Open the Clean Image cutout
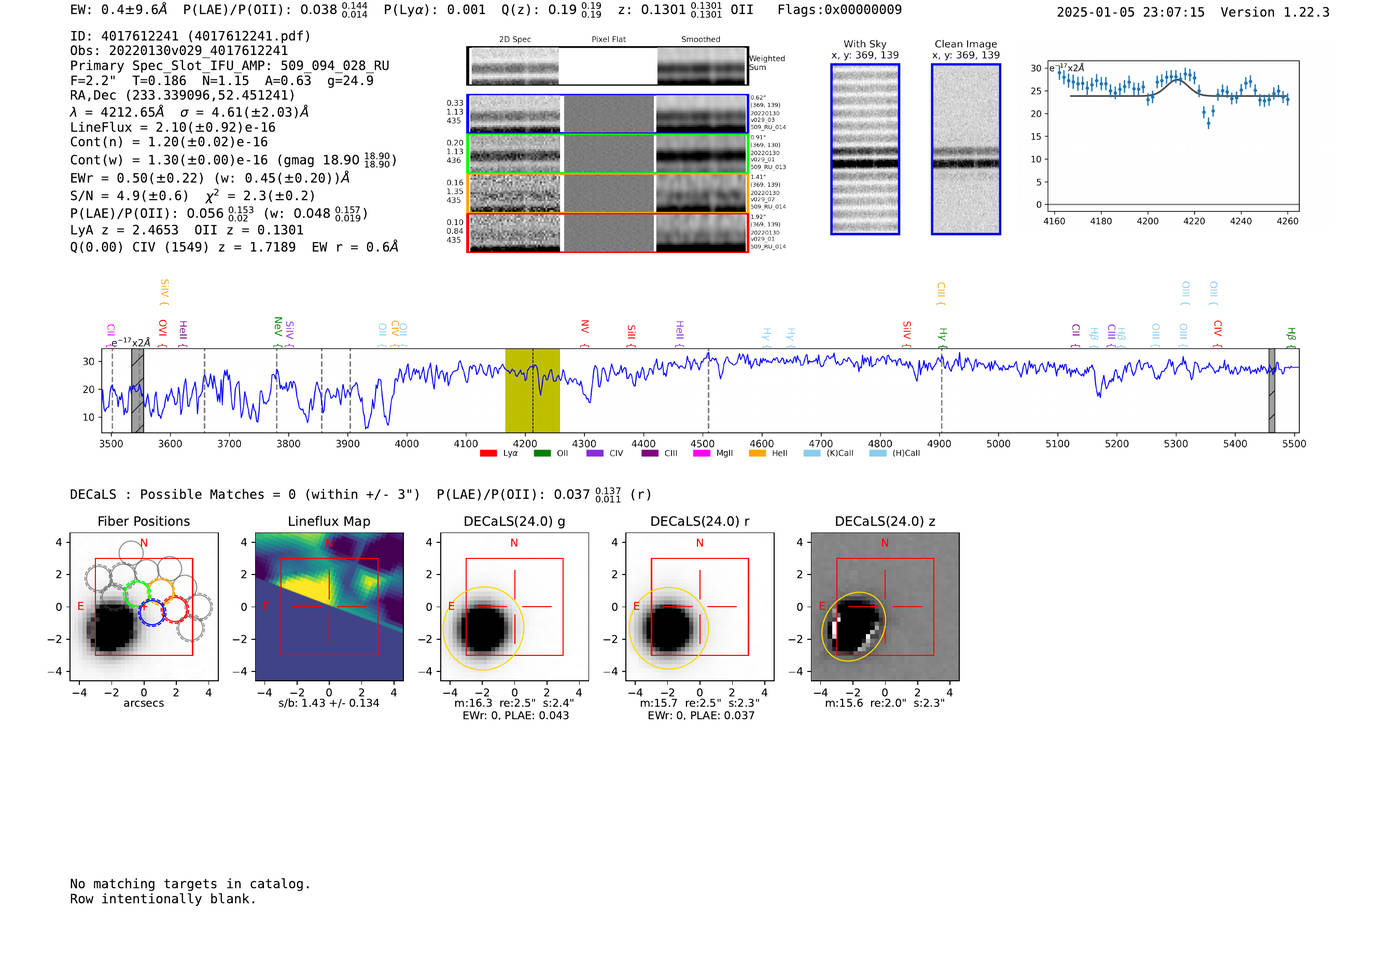Screen dimensions: 1400x953 click(966, 149)
